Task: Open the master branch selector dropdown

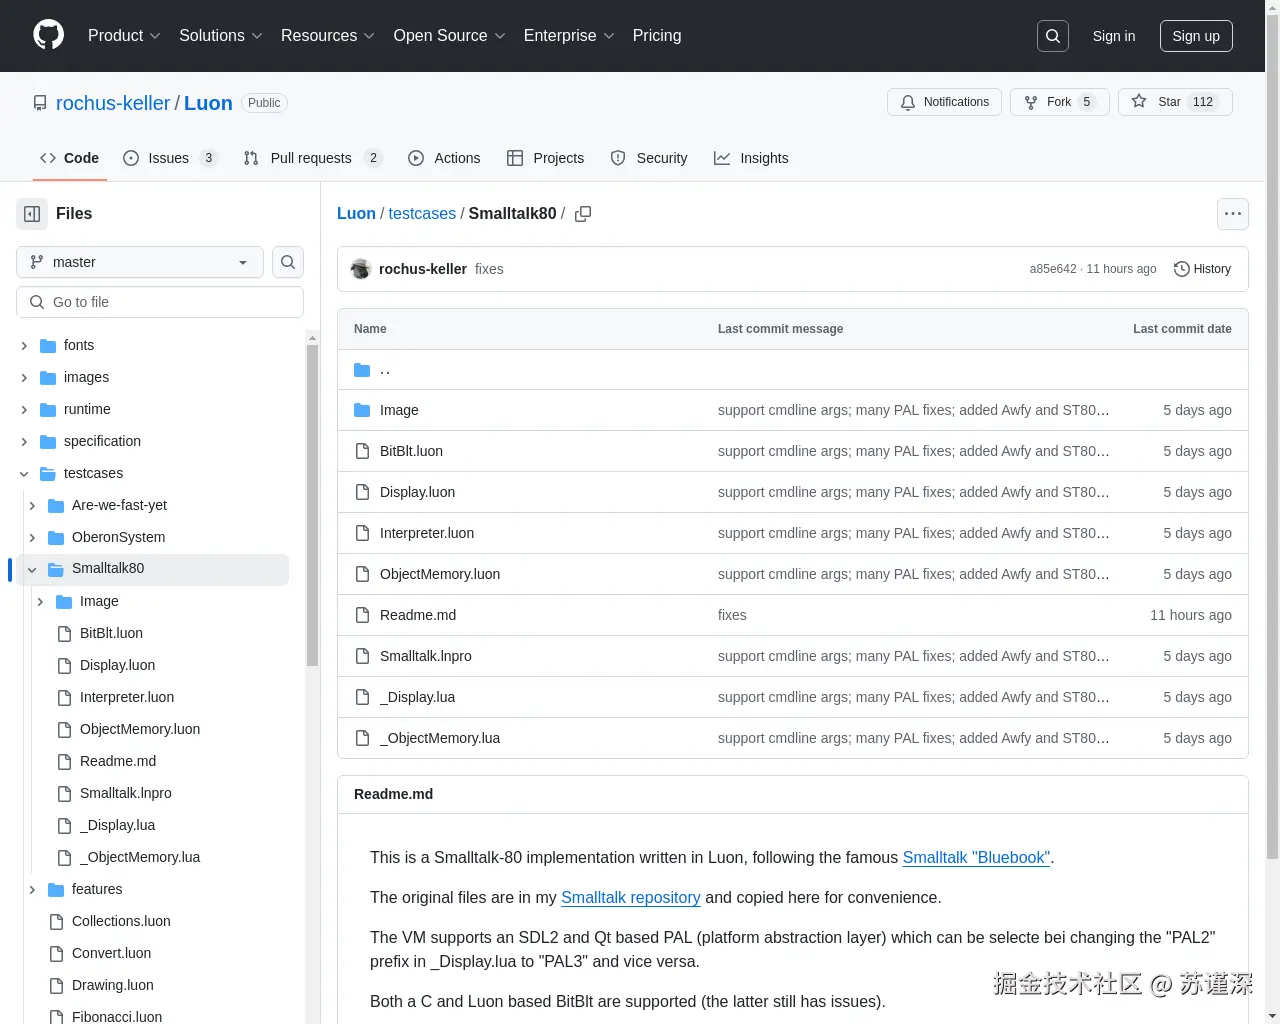Action: pos(139,262)
